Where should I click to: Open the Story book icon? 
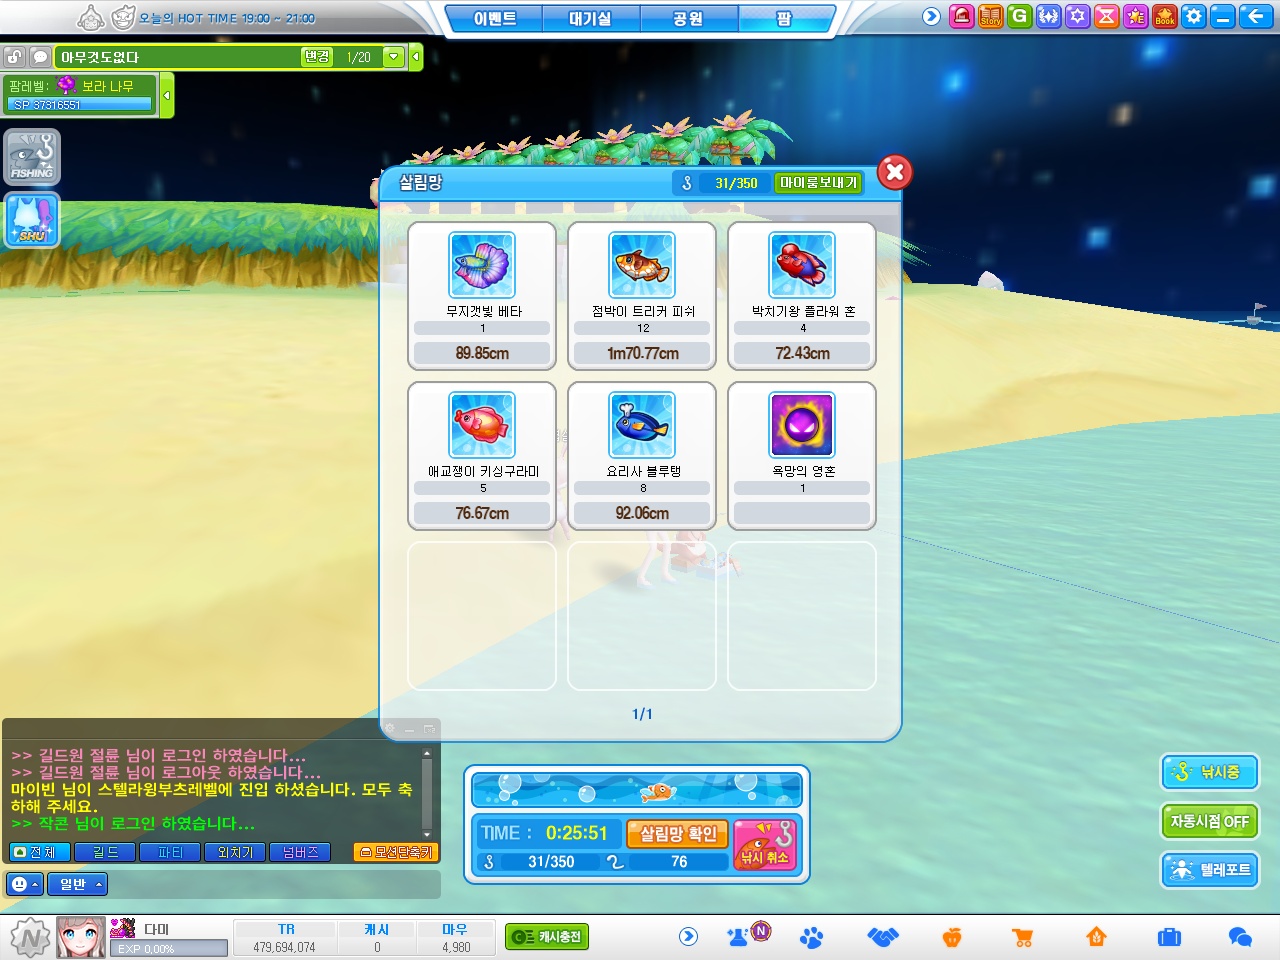(x=990, y=16)
